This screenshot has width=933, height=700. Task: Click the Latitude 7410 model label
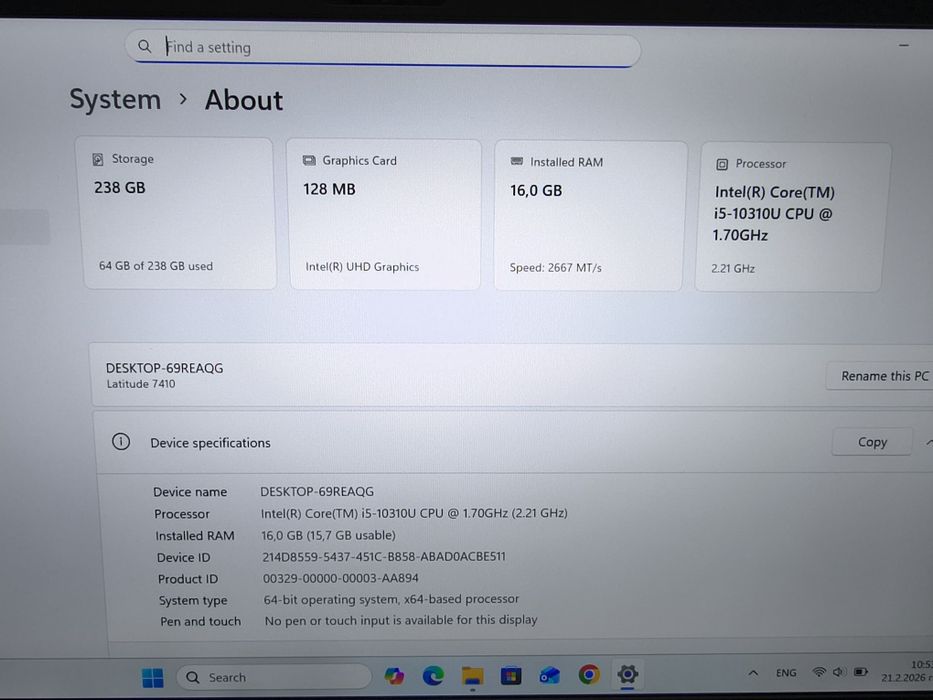click(x=141, y=384)
